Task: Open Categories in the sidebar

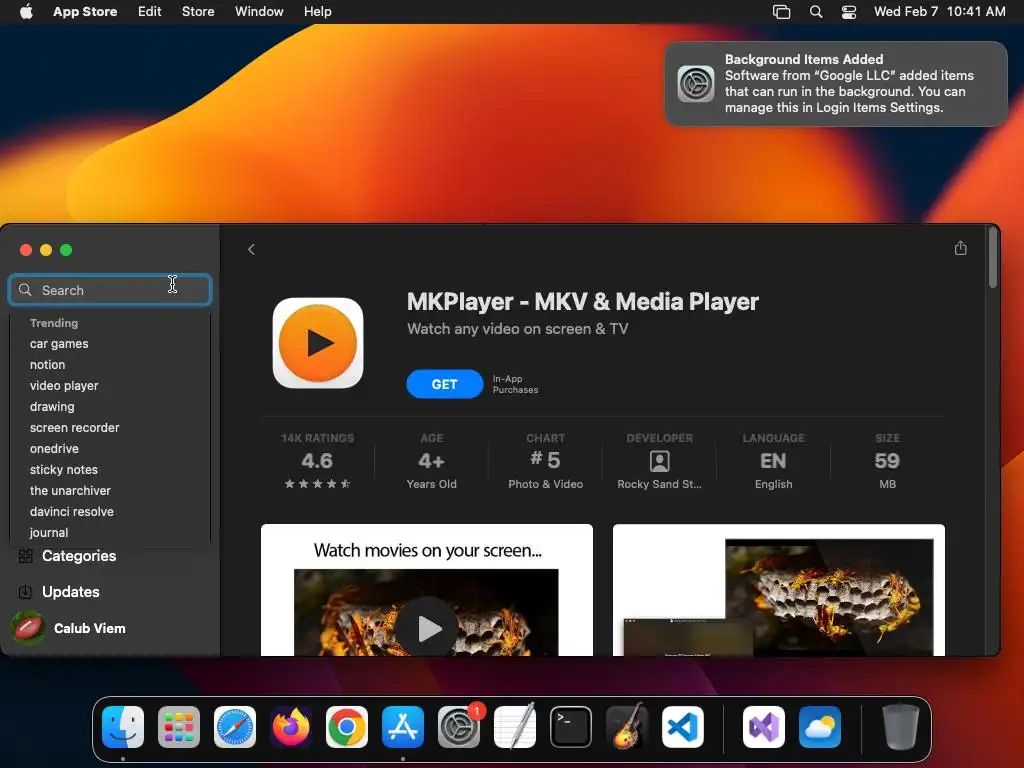Action: (79, 556)
